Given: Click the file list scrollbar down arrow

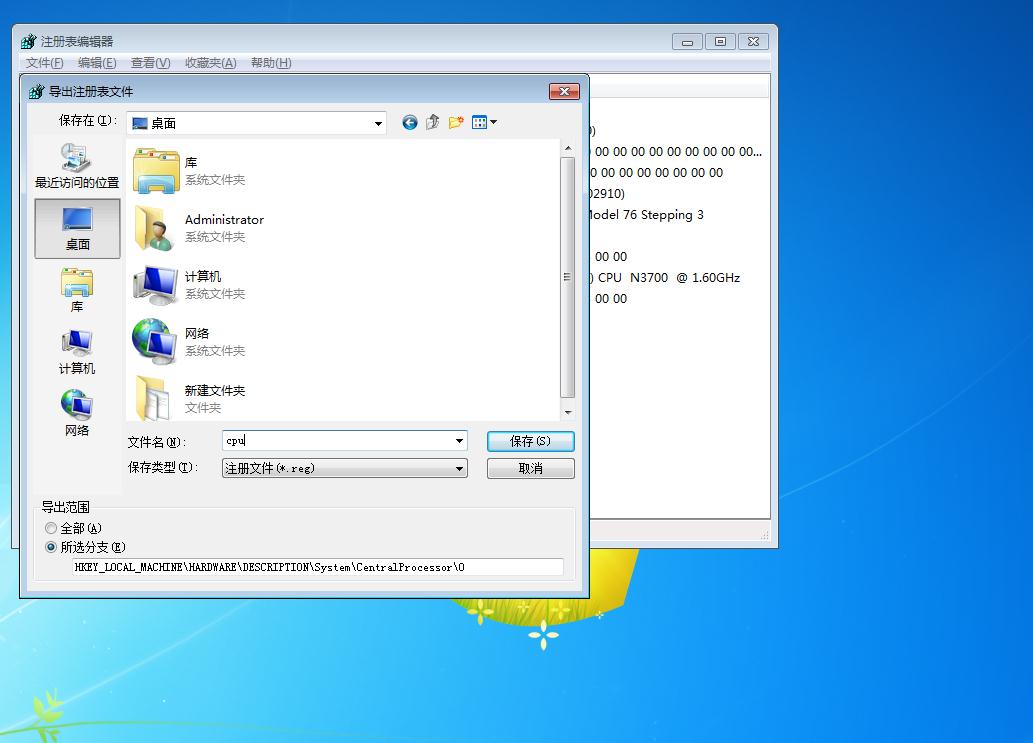Looking at the screenshot, I should point(569,411).
